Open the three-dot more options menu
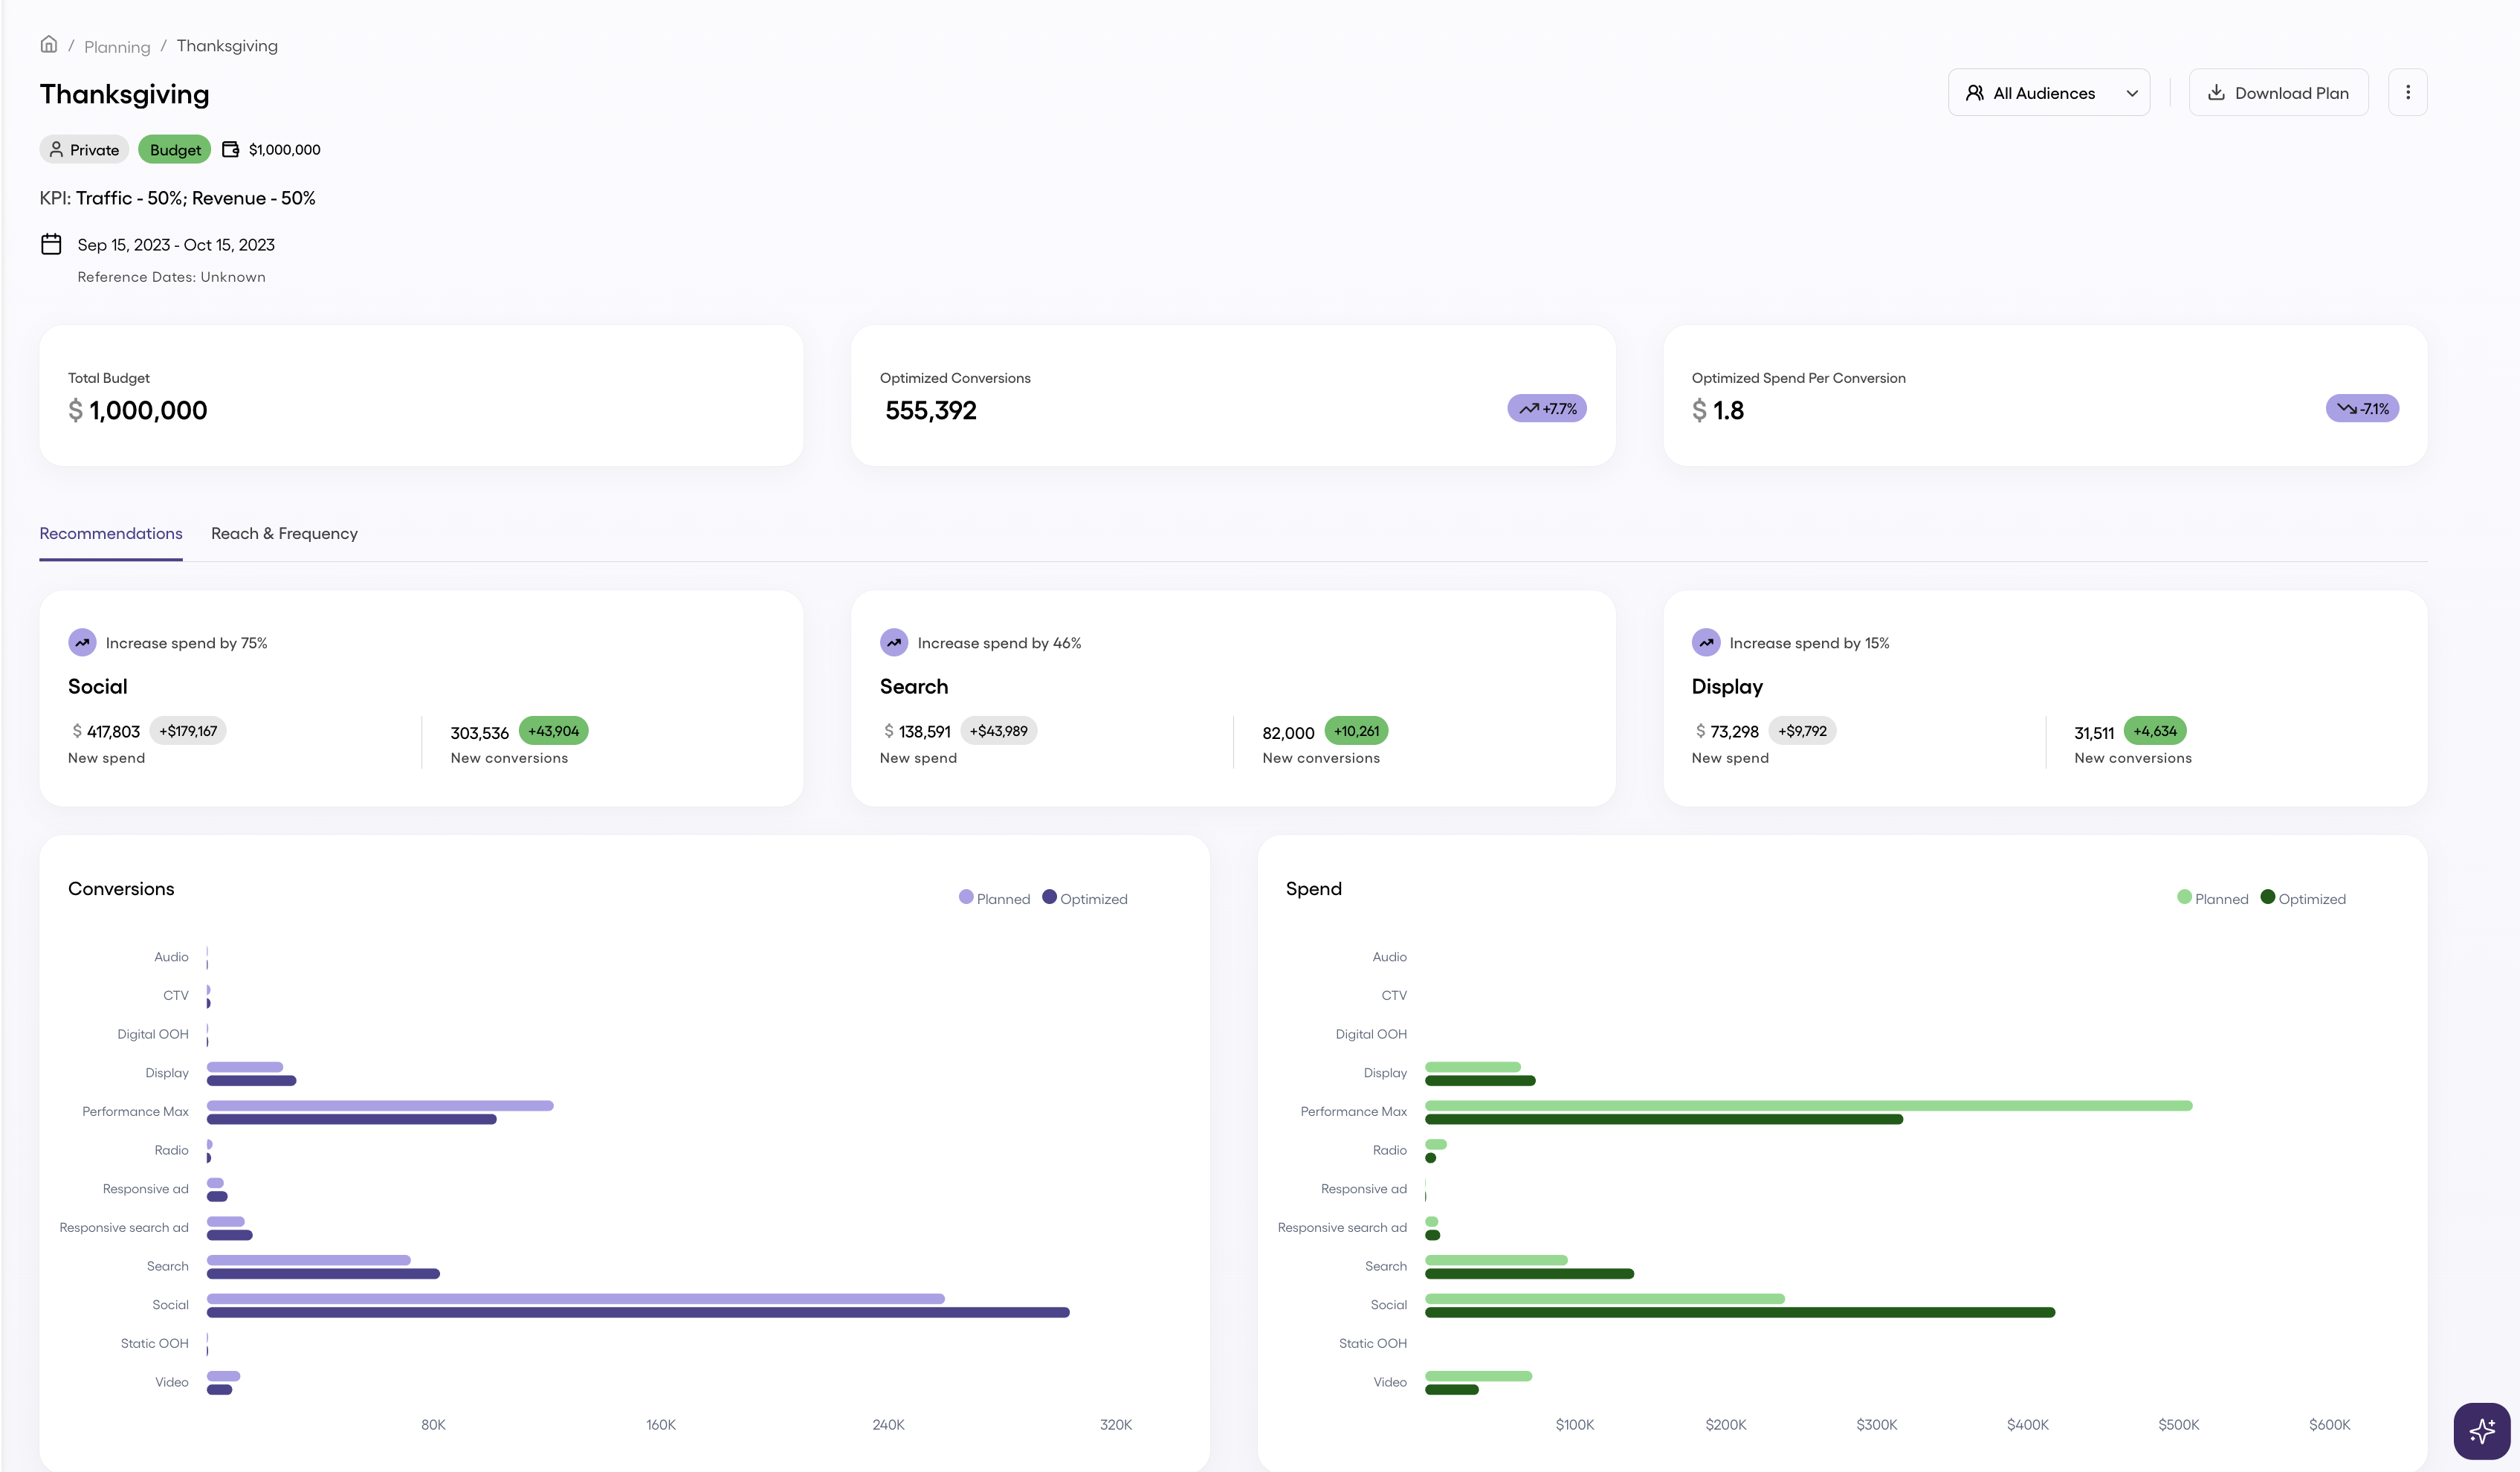The height and width of the screenshot is (1472, 2520). click(2407, 92)
